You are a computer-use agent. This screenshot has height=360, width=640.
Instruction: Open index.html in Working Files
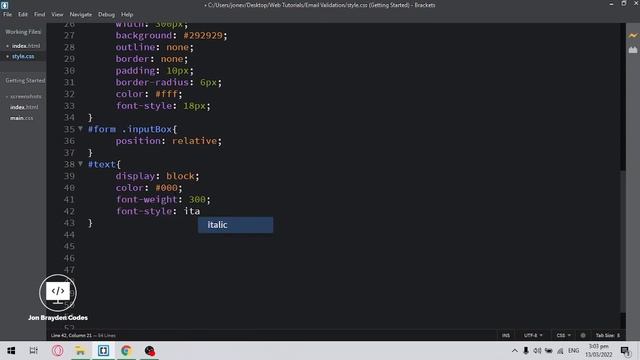26,46
